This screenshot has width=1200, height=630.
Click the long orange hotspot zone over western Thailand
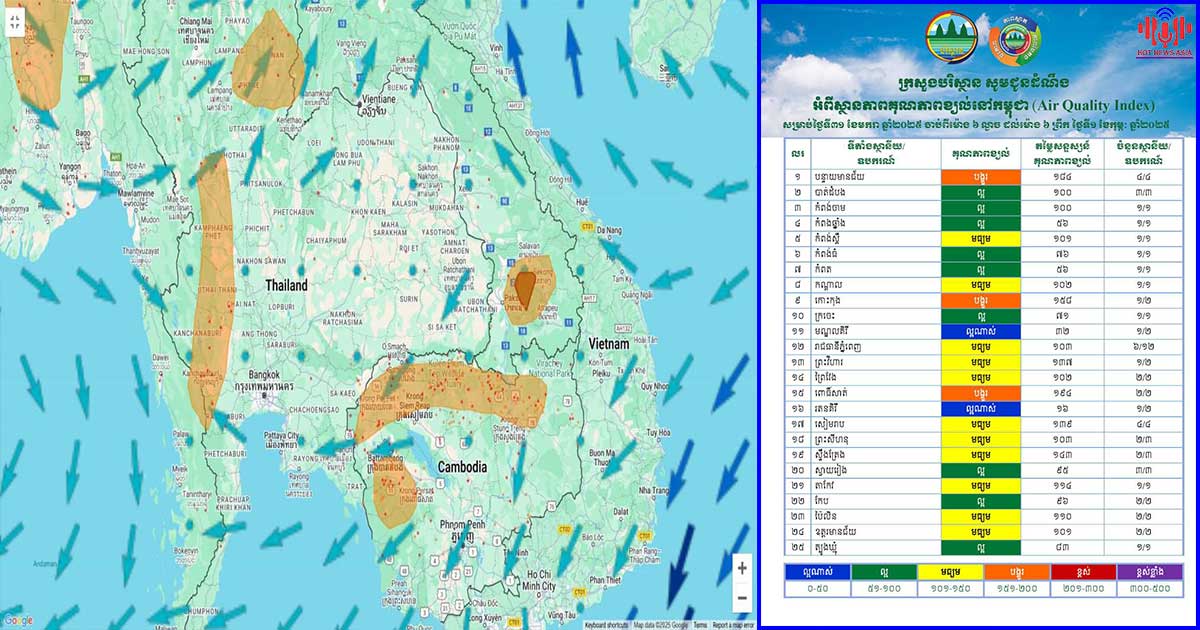214,290
